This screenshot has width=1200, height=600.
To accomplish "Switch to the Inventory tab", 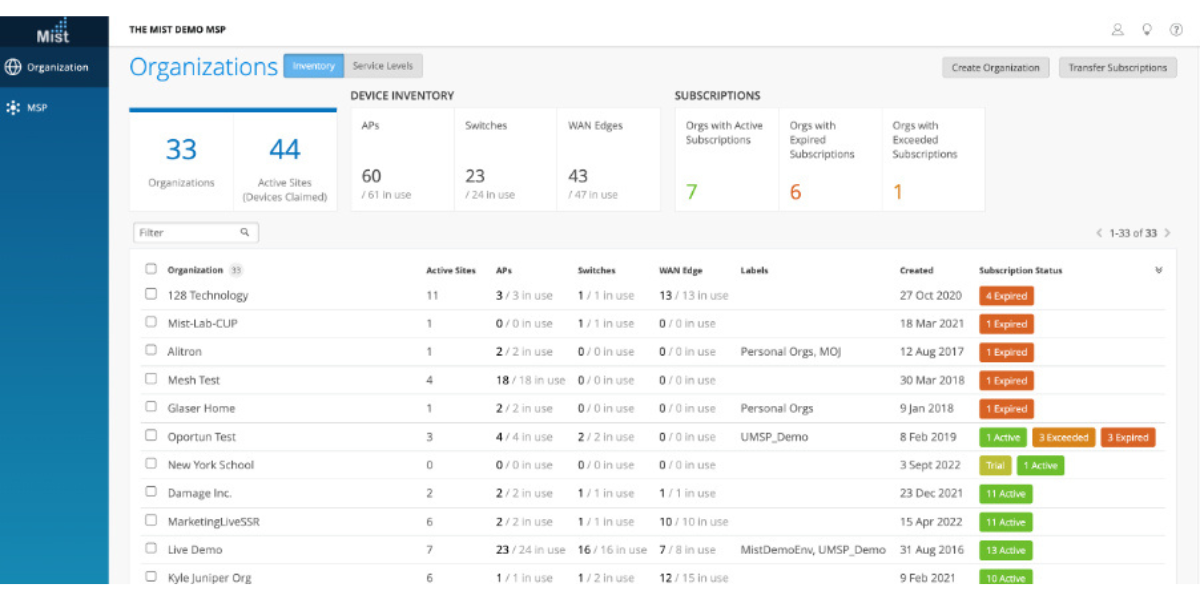I will pos(314,66).
